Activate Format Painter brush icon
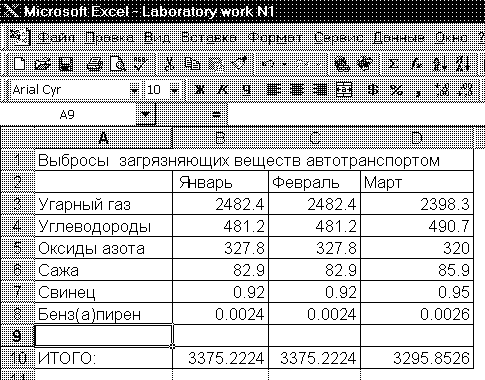 pyautogui.click(x=240, y=63)
